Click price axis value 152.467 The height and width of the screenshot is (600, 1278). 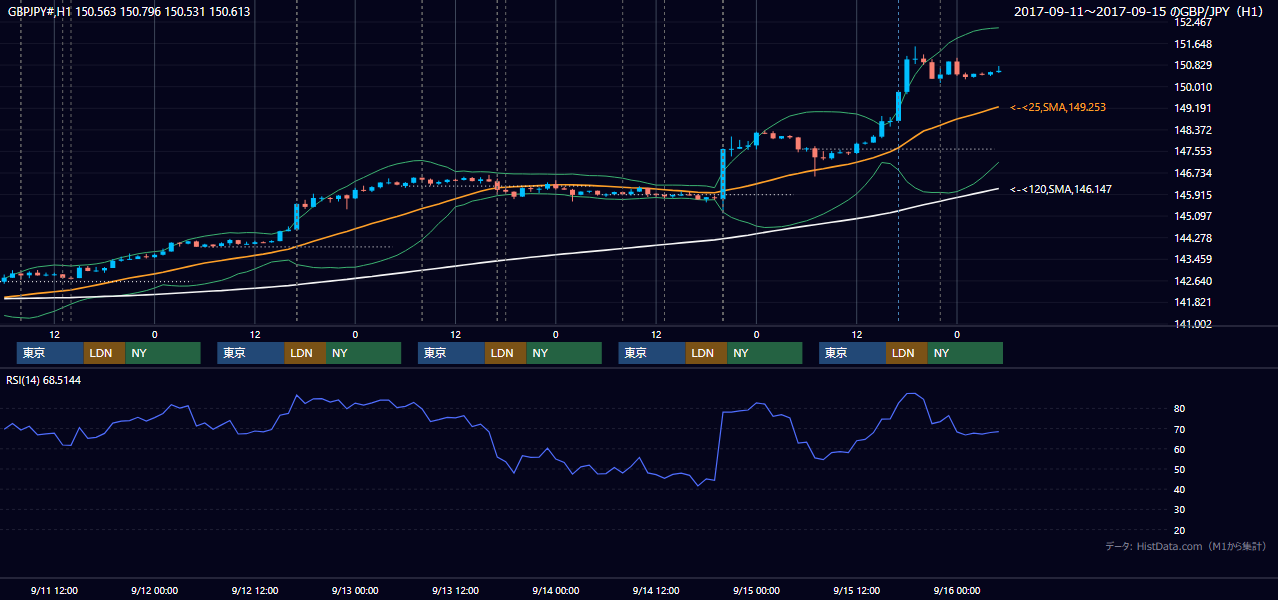(x=1193, y=22)
